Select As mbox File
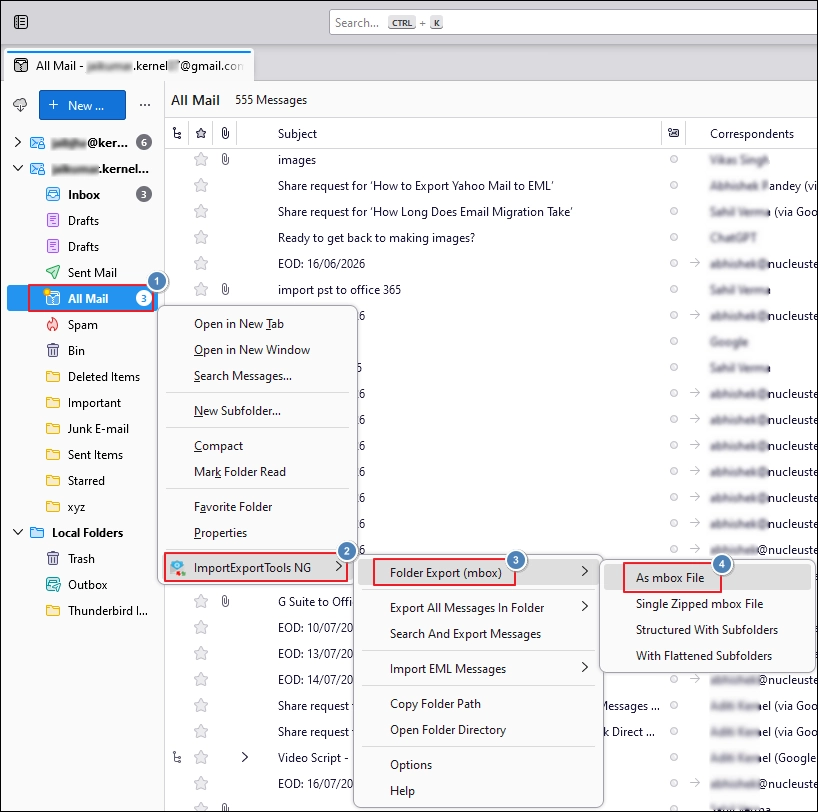Image resolution: width=818 pixels, height=812 pixels. click(670, 578)
